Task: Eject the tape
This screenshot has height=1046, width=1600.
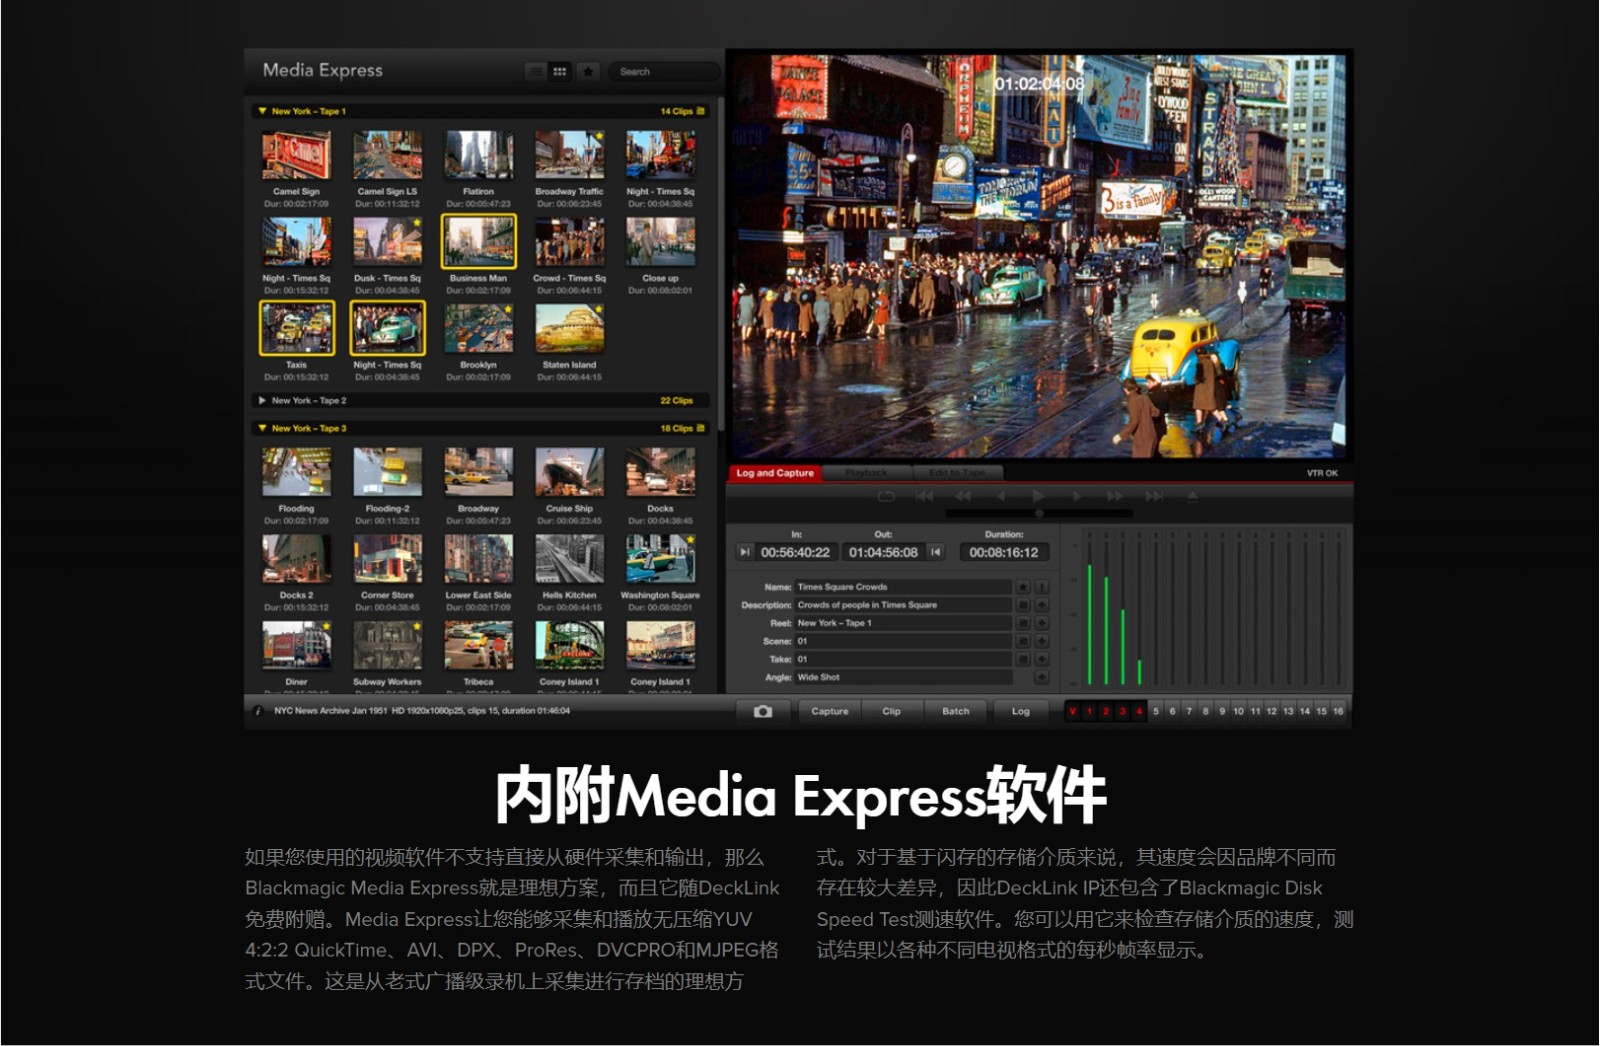Action: 1192,496
